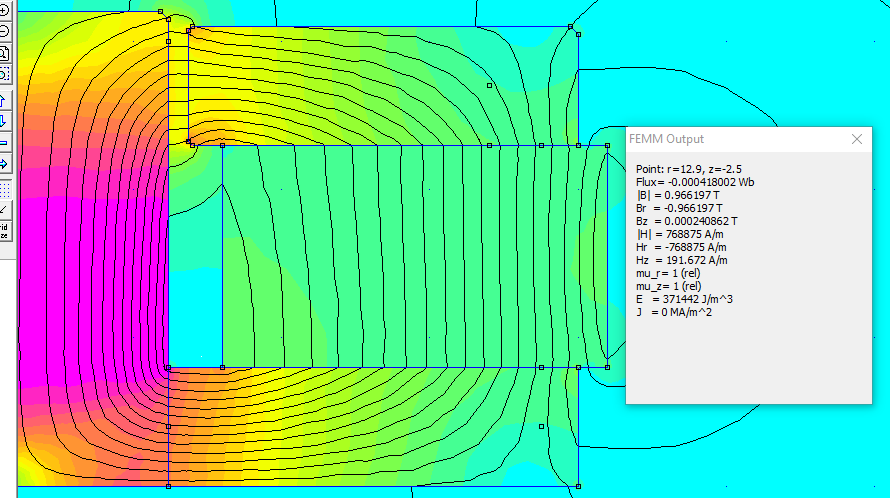Click the mu_r= 1 (rel) line
Image resolution: width=890 pixels, height=498 pixels.
pos(668,274)
